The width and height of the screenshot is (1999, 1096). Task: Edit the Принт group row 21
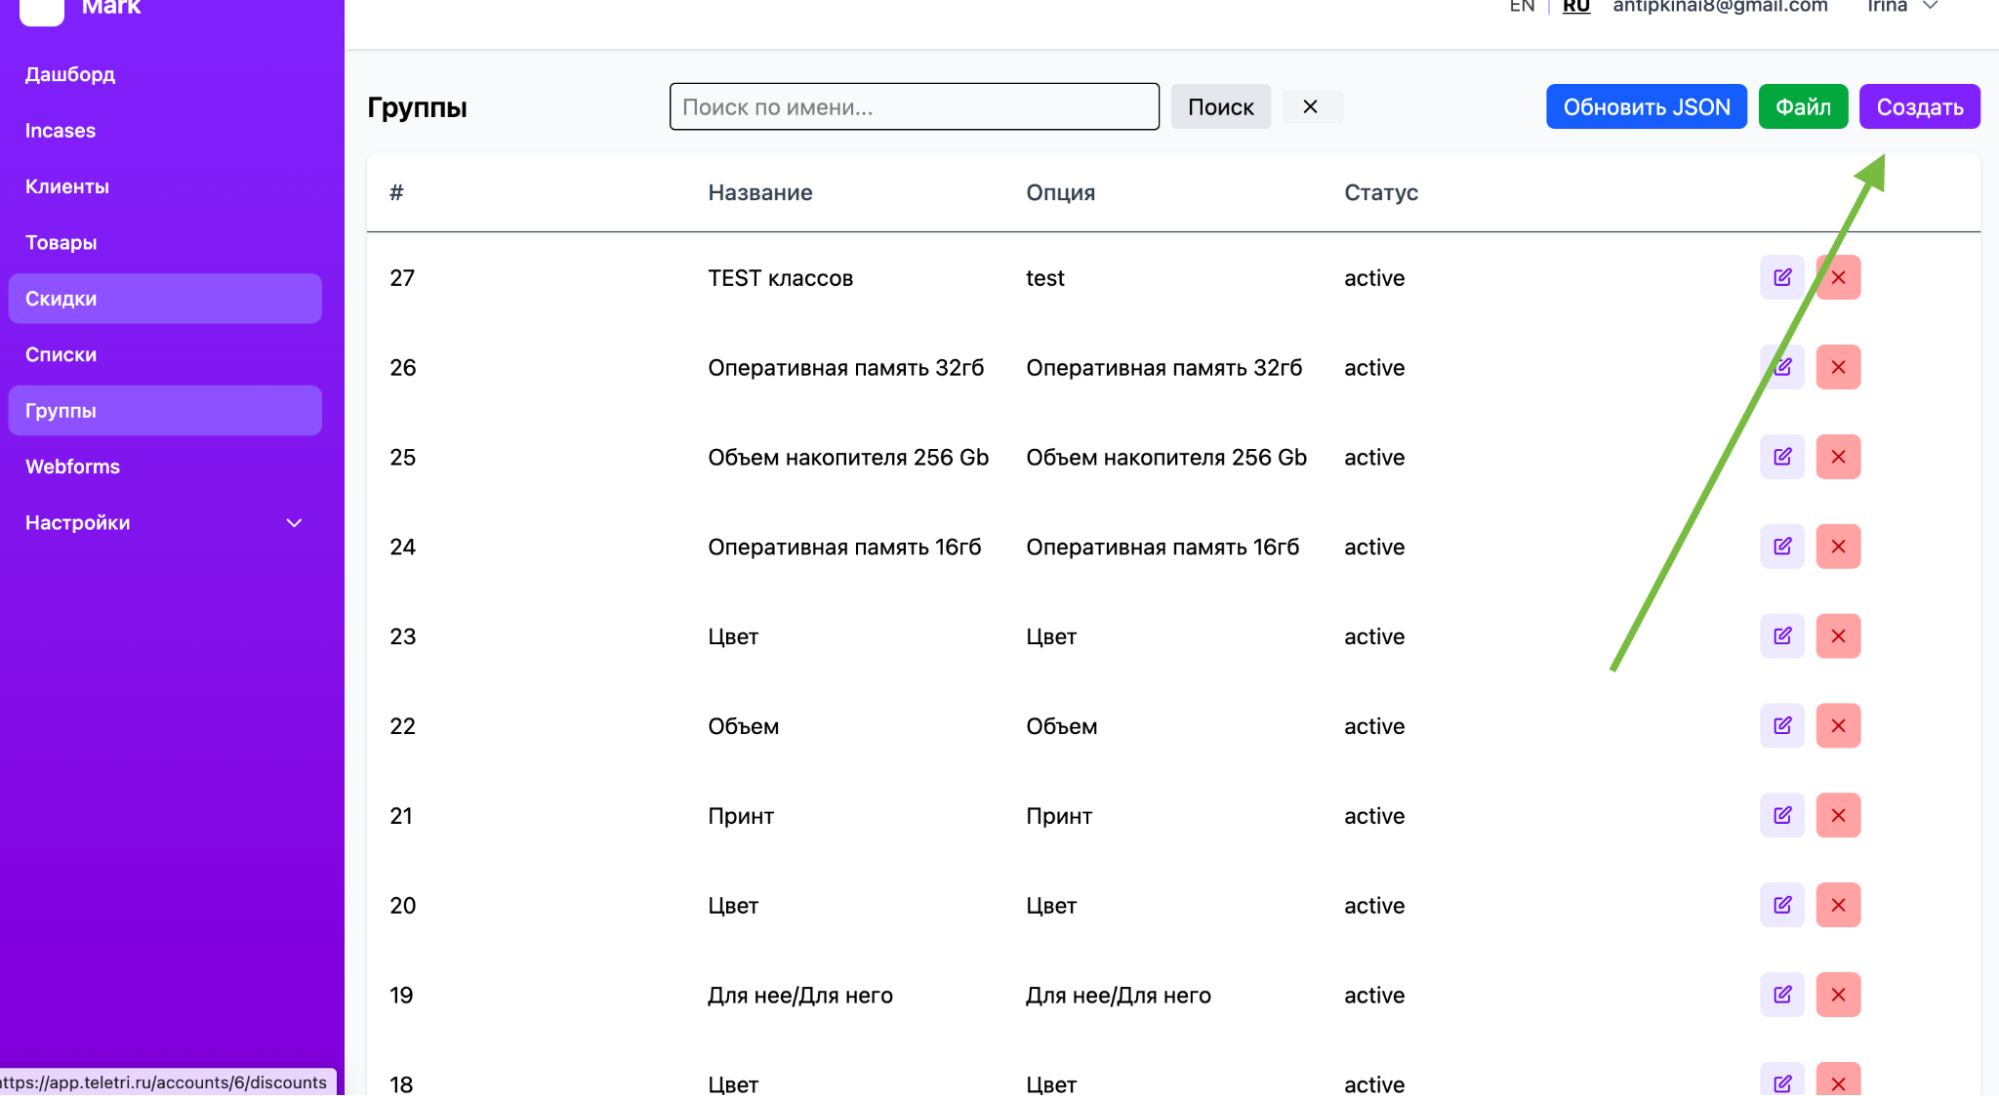point(1782,816)
